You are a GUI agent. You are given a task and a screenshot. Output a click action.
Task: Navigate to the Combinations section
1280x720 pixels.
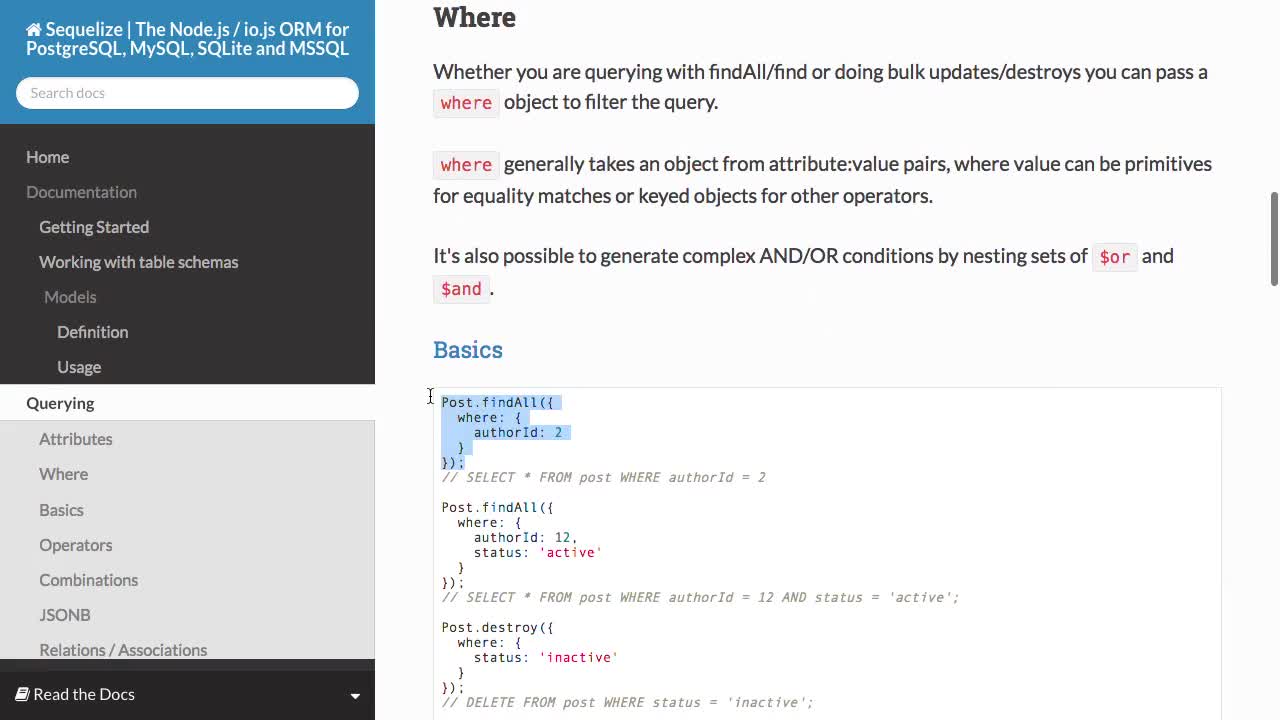(x=88, y=580)
